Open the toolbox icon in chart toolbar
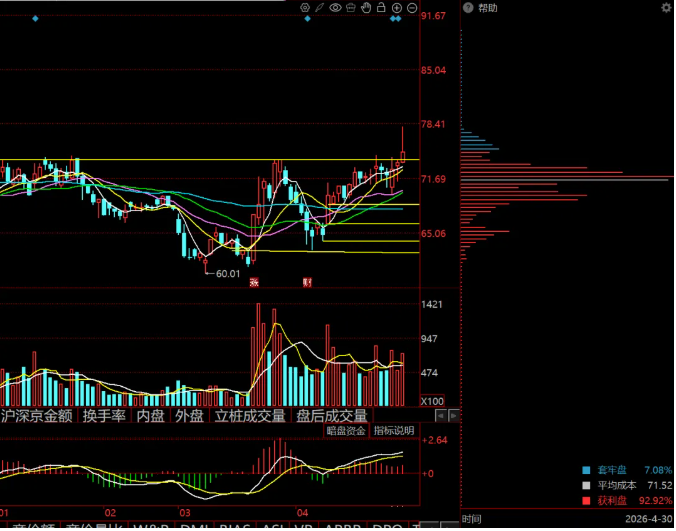Screen dimensions: 676x531 click(351, 8)
